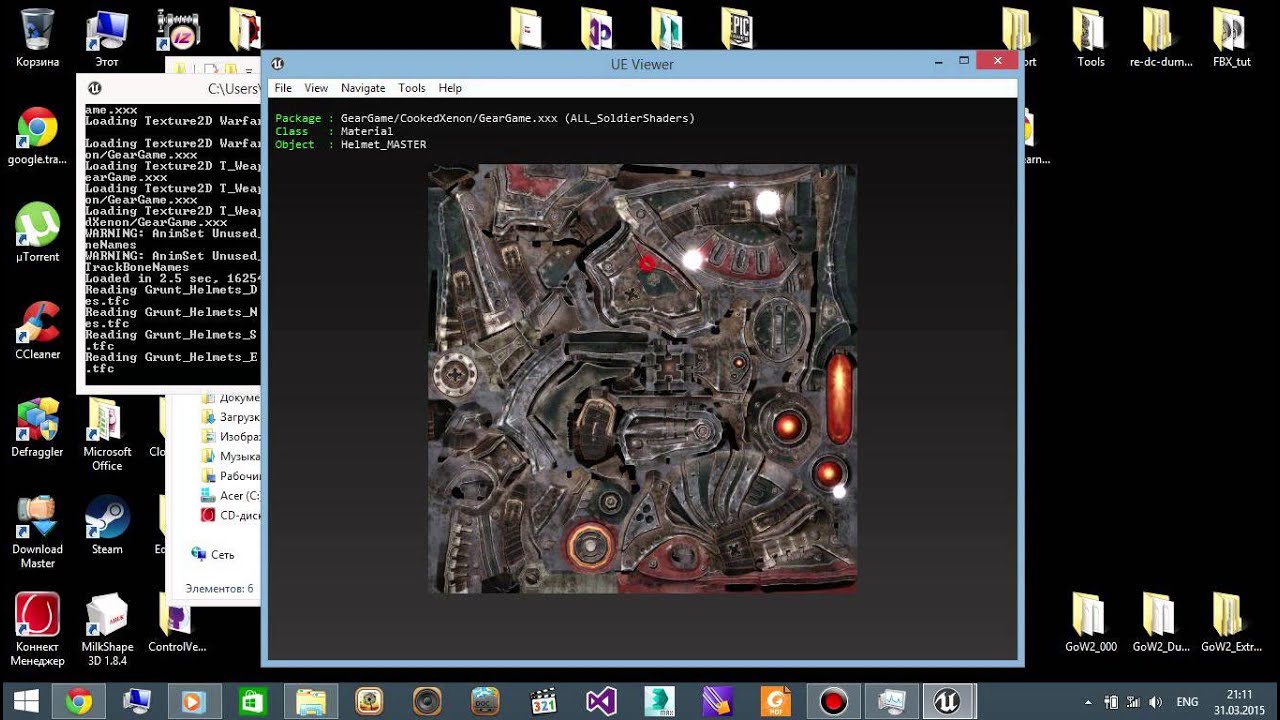The width and height of the screenshot is (1280, 720).
Task: Select the Download Master desktop icon
Action: pos(37,532)
